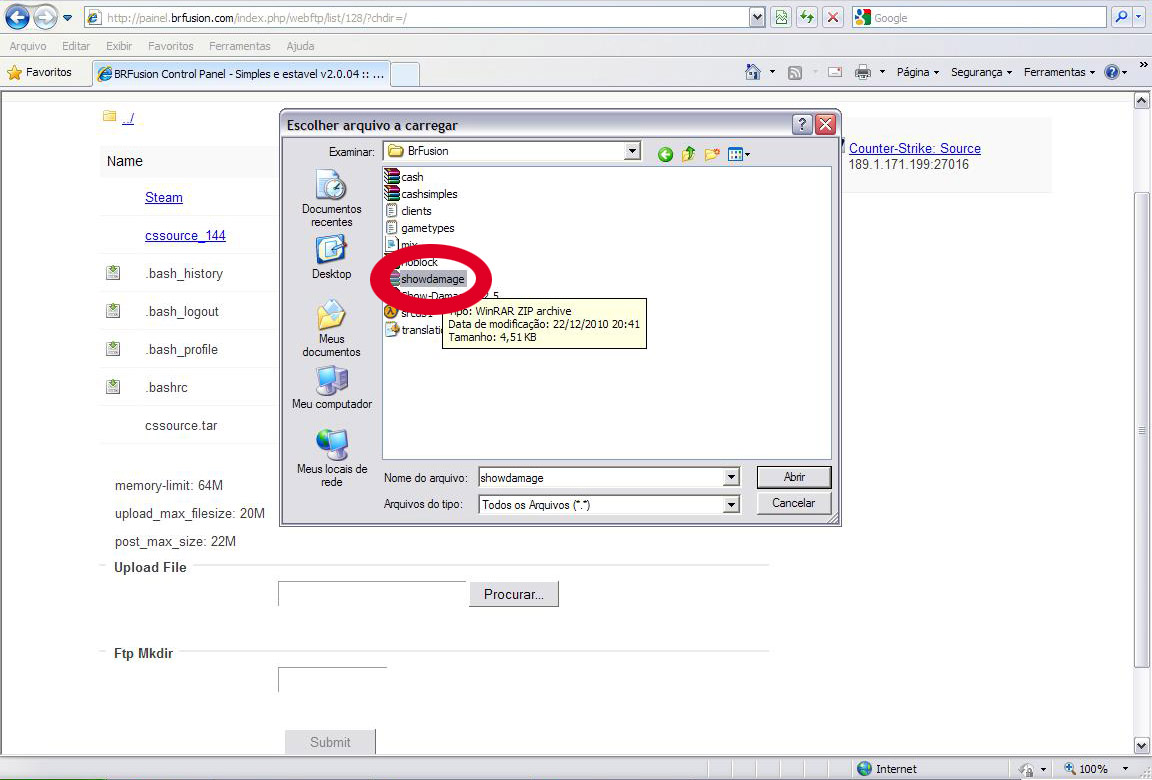Image resolution: width=1152 pixels, height=780 pixels.
Task: Open Desktop location in places bar
Action: (331, 258)
